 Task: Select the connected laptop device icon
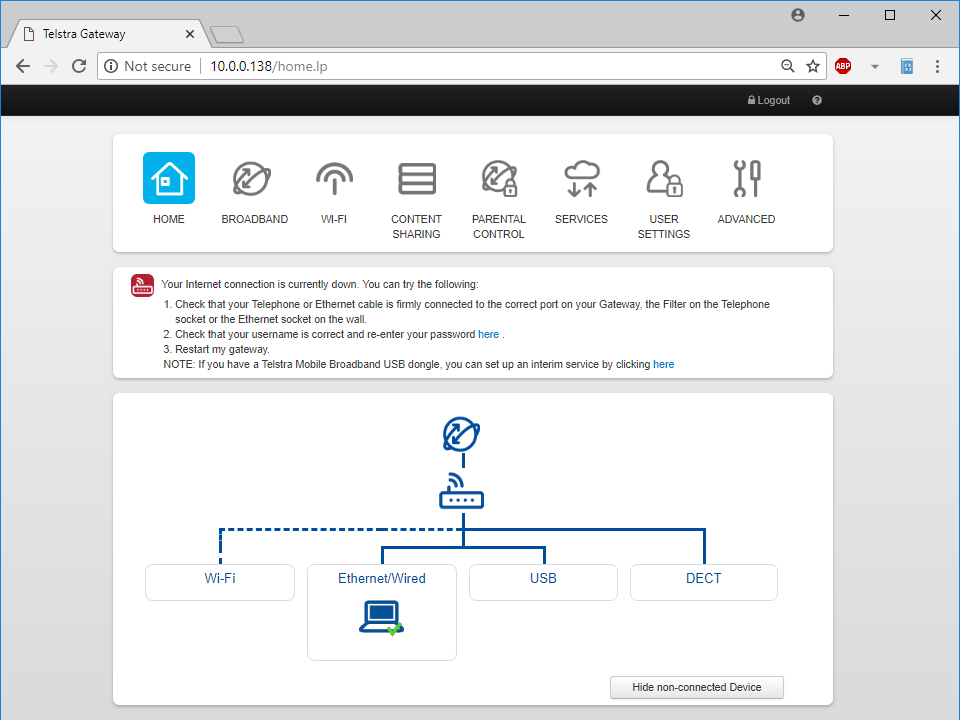pyautogui.click(x=381, y=618)
